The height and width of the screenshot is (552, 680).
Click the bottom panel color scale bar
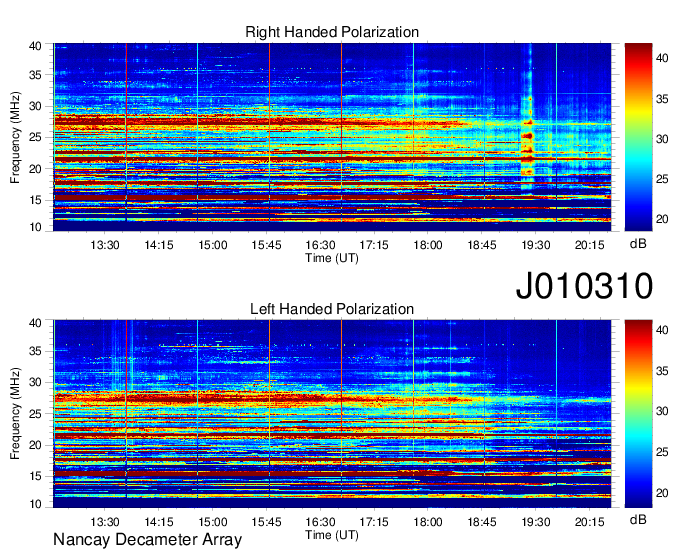pyautogui.click(x=638, y=414)
